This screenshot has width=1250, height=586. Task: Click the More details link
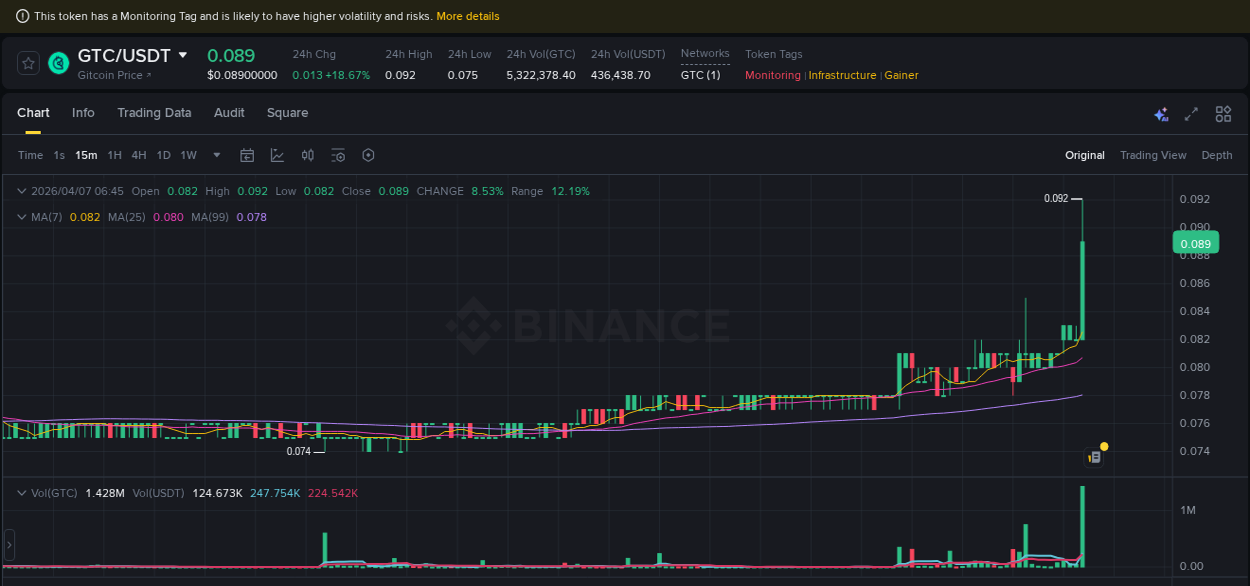(x=467, y=15)
